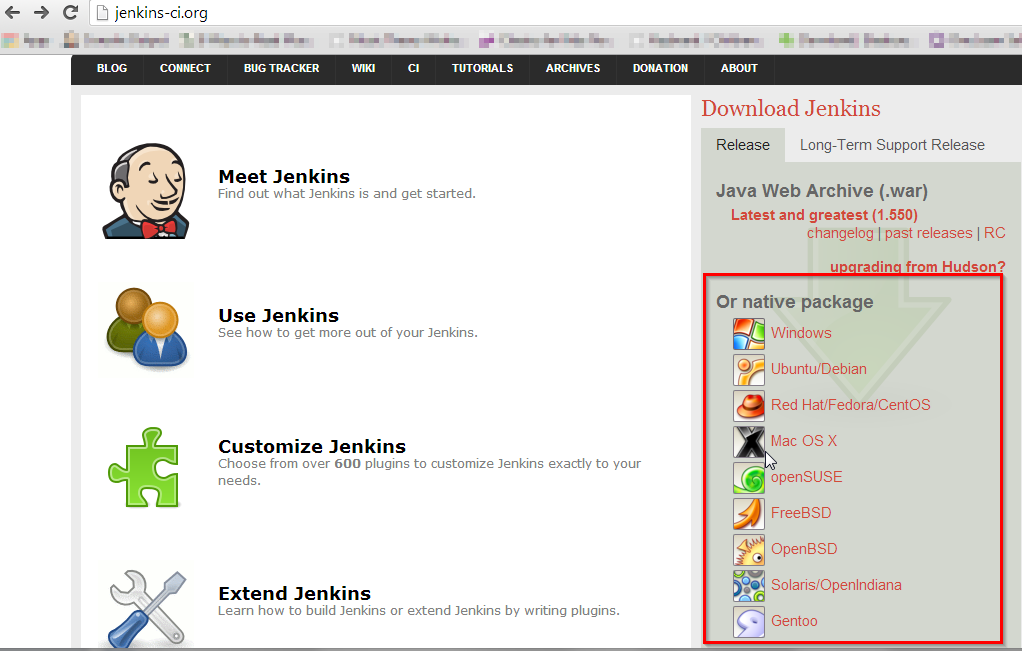Click the Java Web Archive (.war) text

point(822,191)
